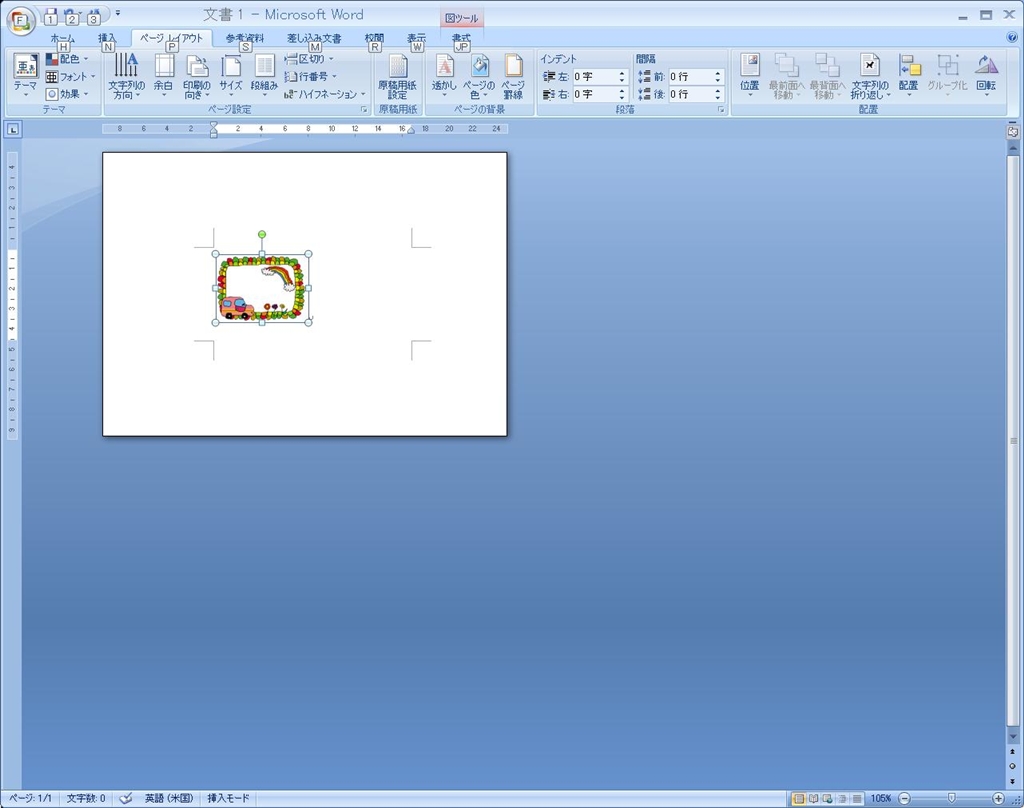Click 原稿用紙設定 manuscript paper button

397,76
